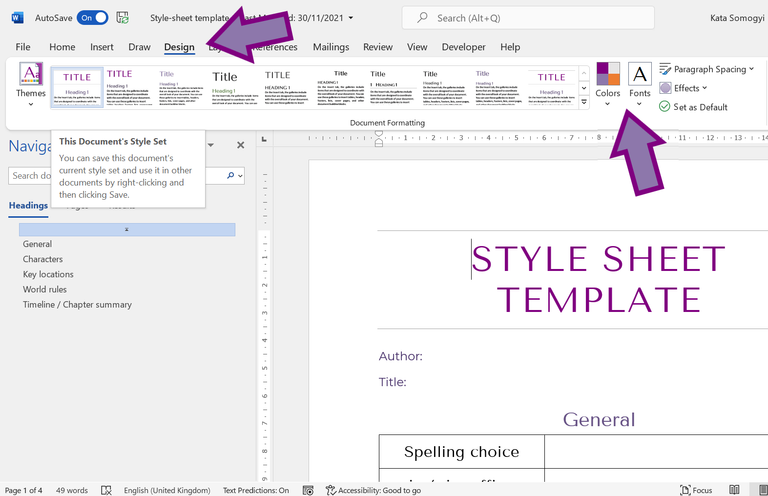Open the Help tab
This screenshot has height=496, width=768.
tap(510, 47)
